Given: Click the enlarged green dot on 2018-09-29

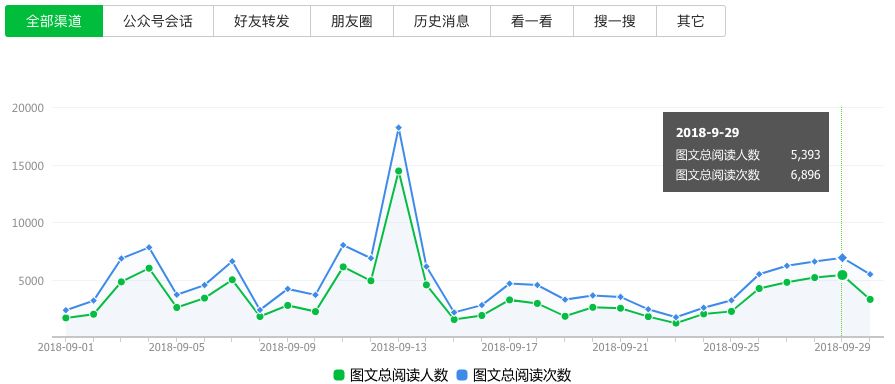Looking at the screenshot, I should (x=842, y=275).
